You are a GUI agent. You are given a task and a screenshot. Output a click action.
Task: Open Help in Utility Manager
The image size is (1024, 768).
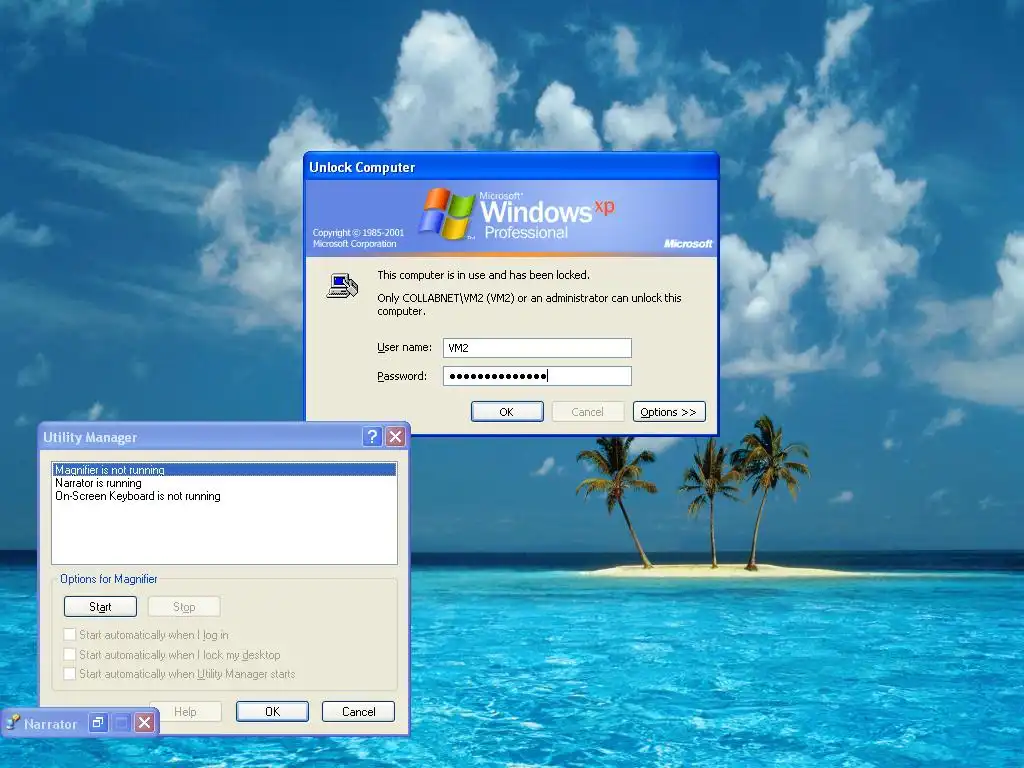point(185,711)
